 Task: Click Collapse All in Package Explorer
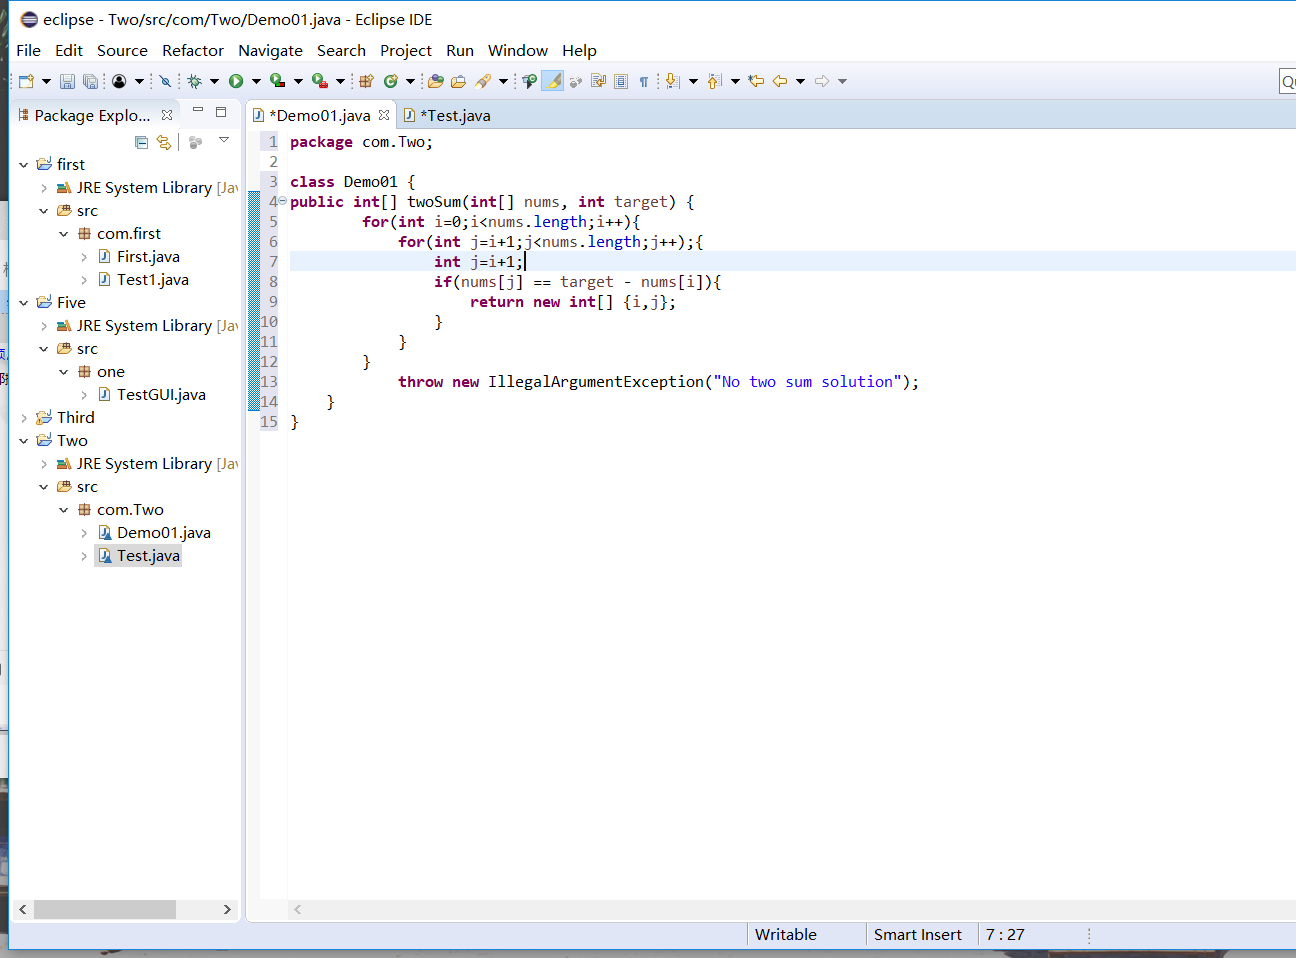(x=141, y=142)
